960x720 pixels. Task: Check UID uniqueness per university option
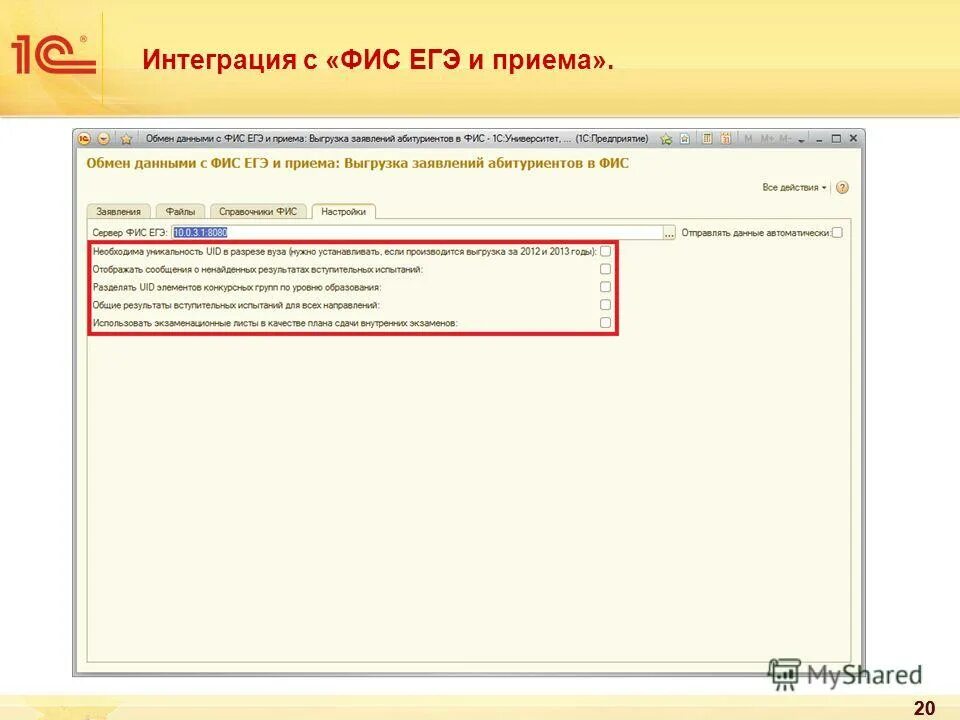coord(604,252)
